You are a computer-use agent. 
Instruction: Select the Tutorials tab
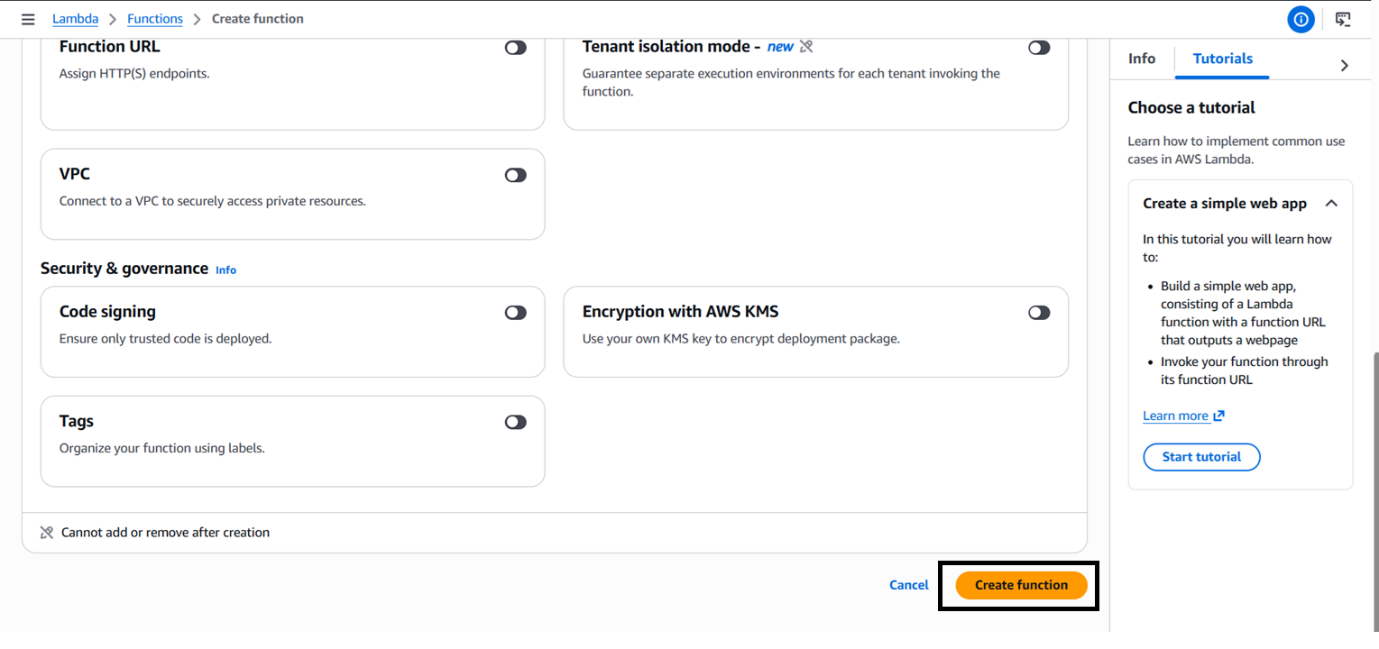coord(1223,59)
